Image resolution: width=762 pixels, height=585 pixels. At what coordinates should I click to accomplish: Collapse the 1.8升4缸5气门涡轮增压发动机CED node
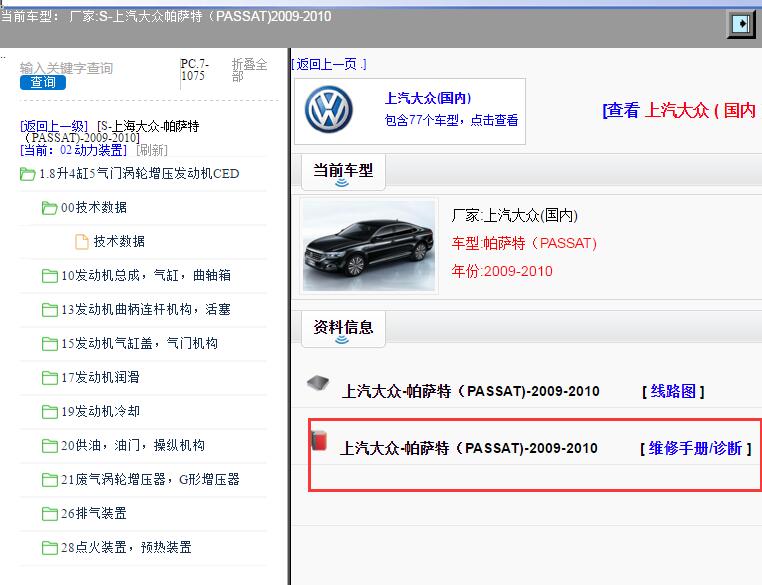tap(139, 173)
